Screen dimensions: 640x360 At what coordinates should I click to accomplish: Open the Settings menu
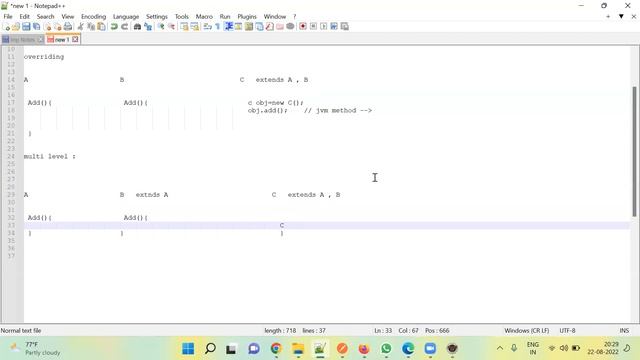click(157, 16)
